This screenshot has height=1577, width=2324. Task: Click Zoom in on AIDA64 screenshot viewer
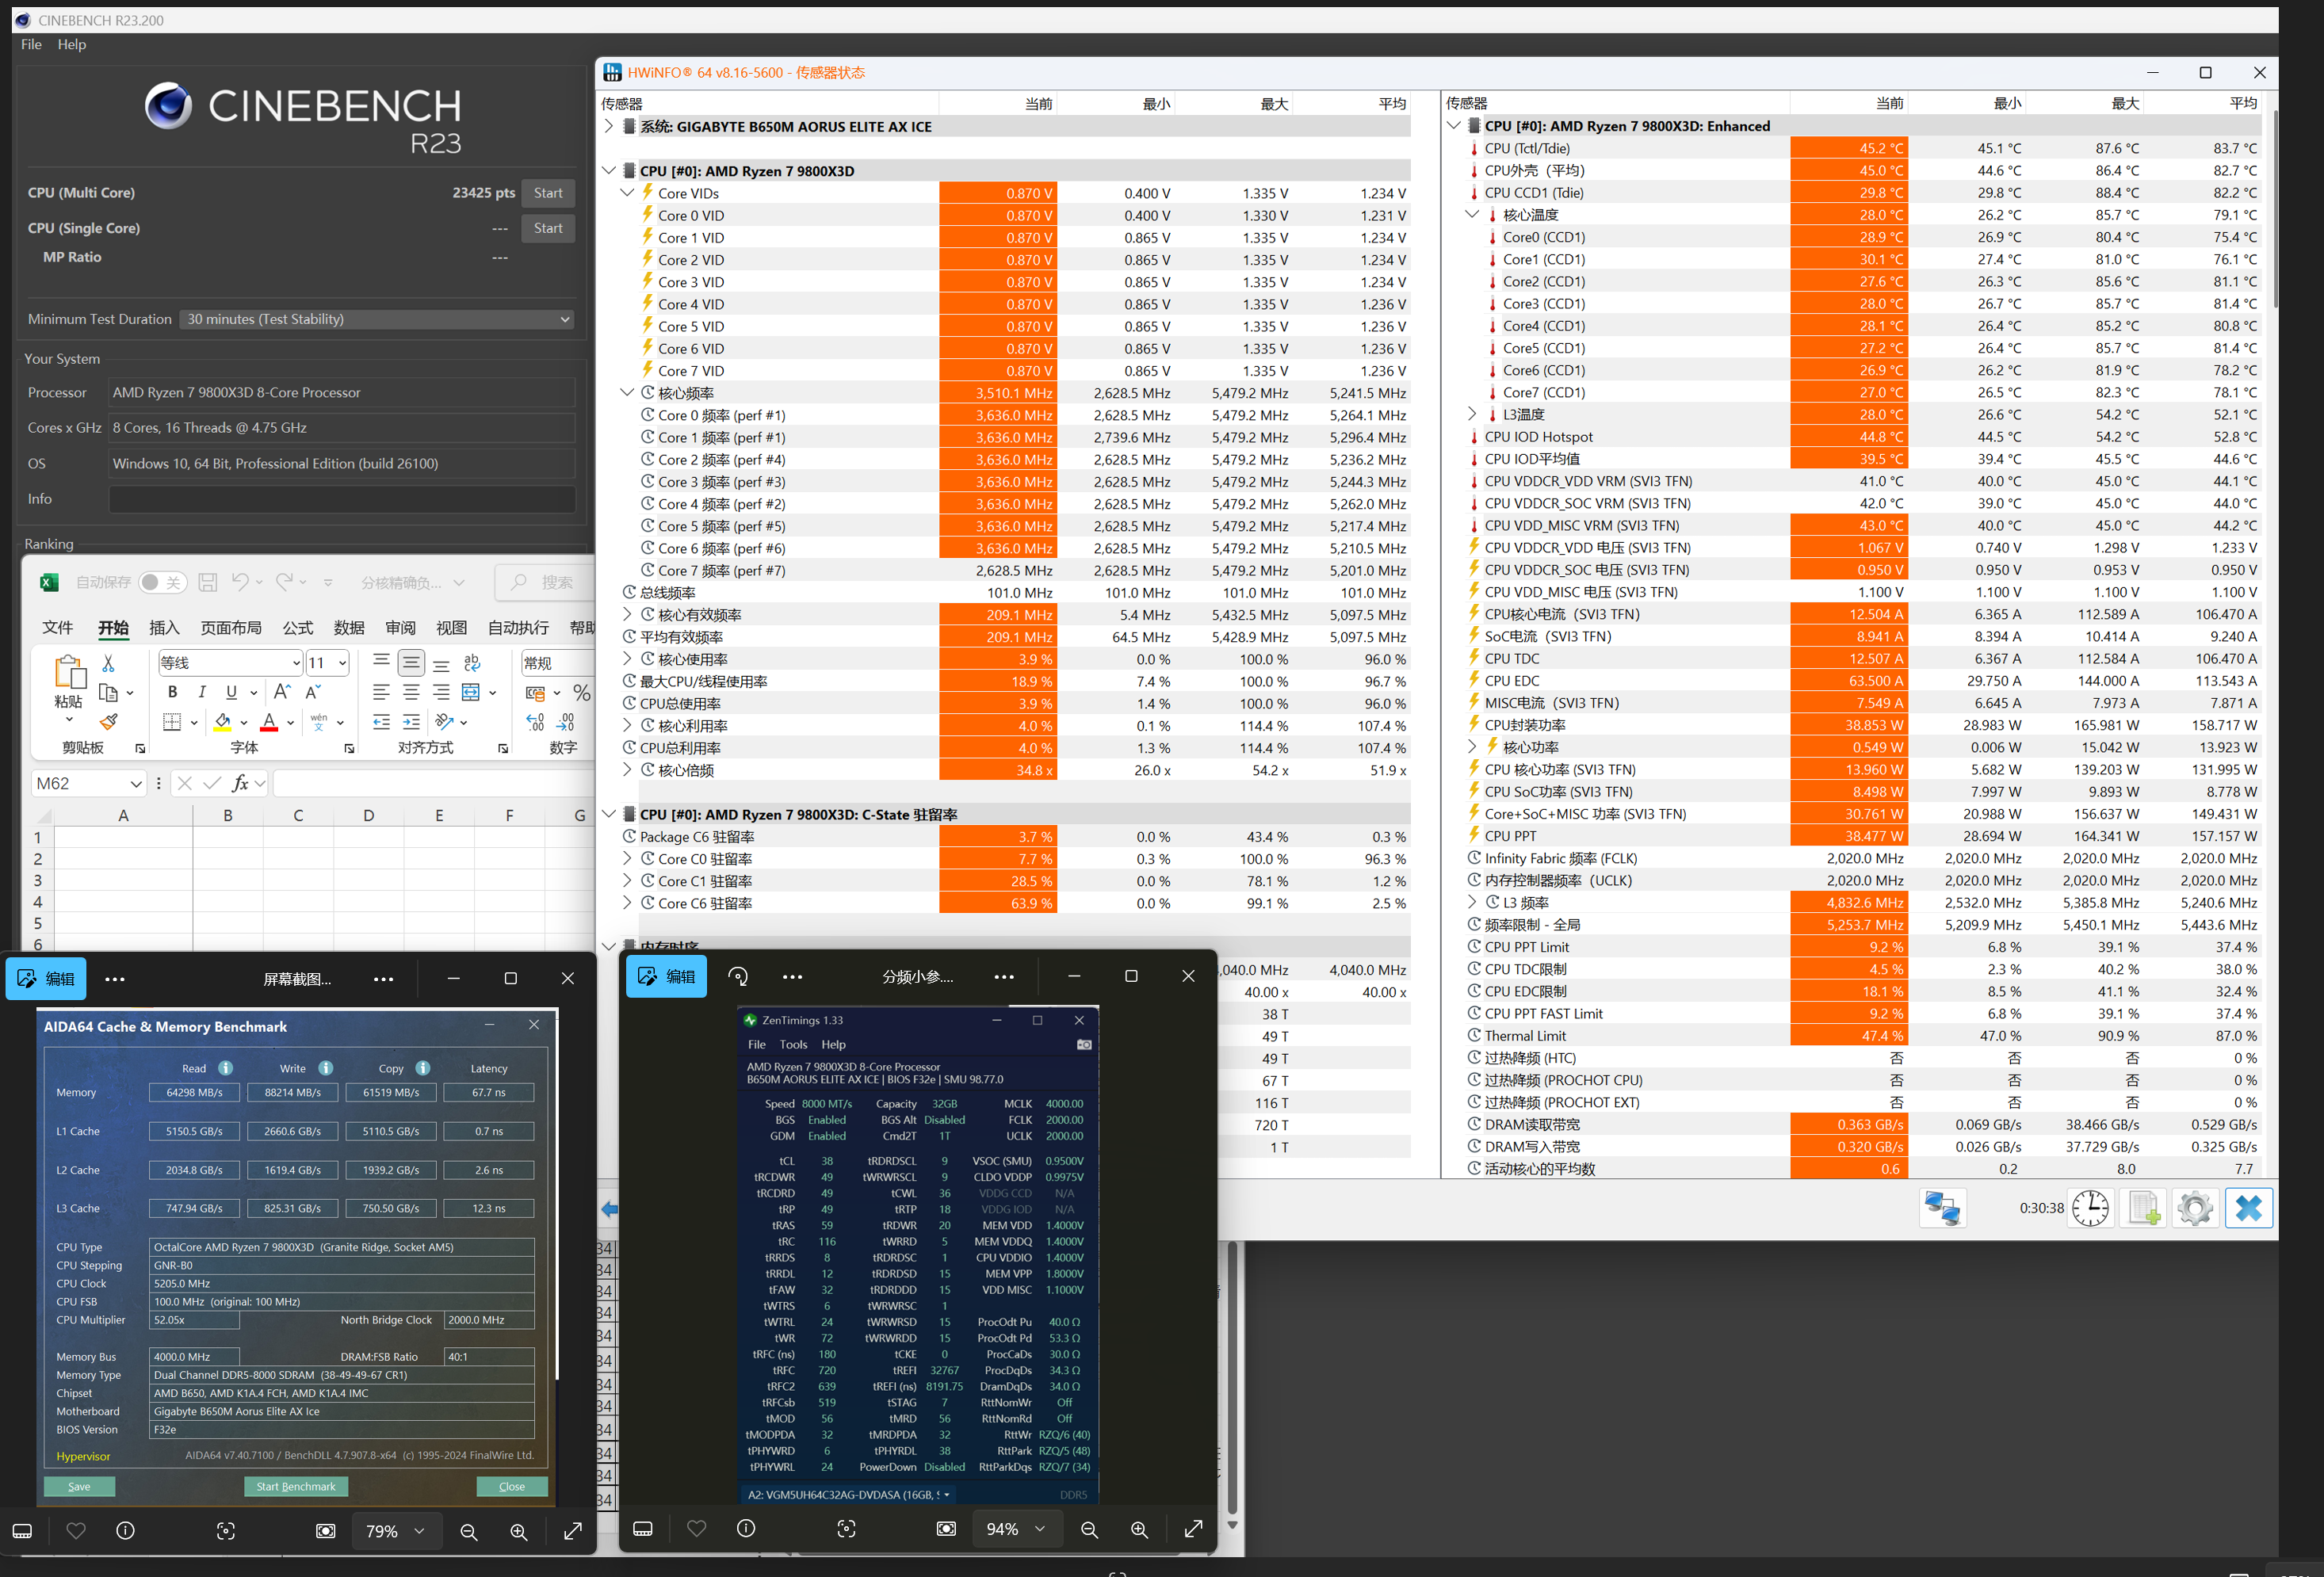click(x=518, y=1532)
